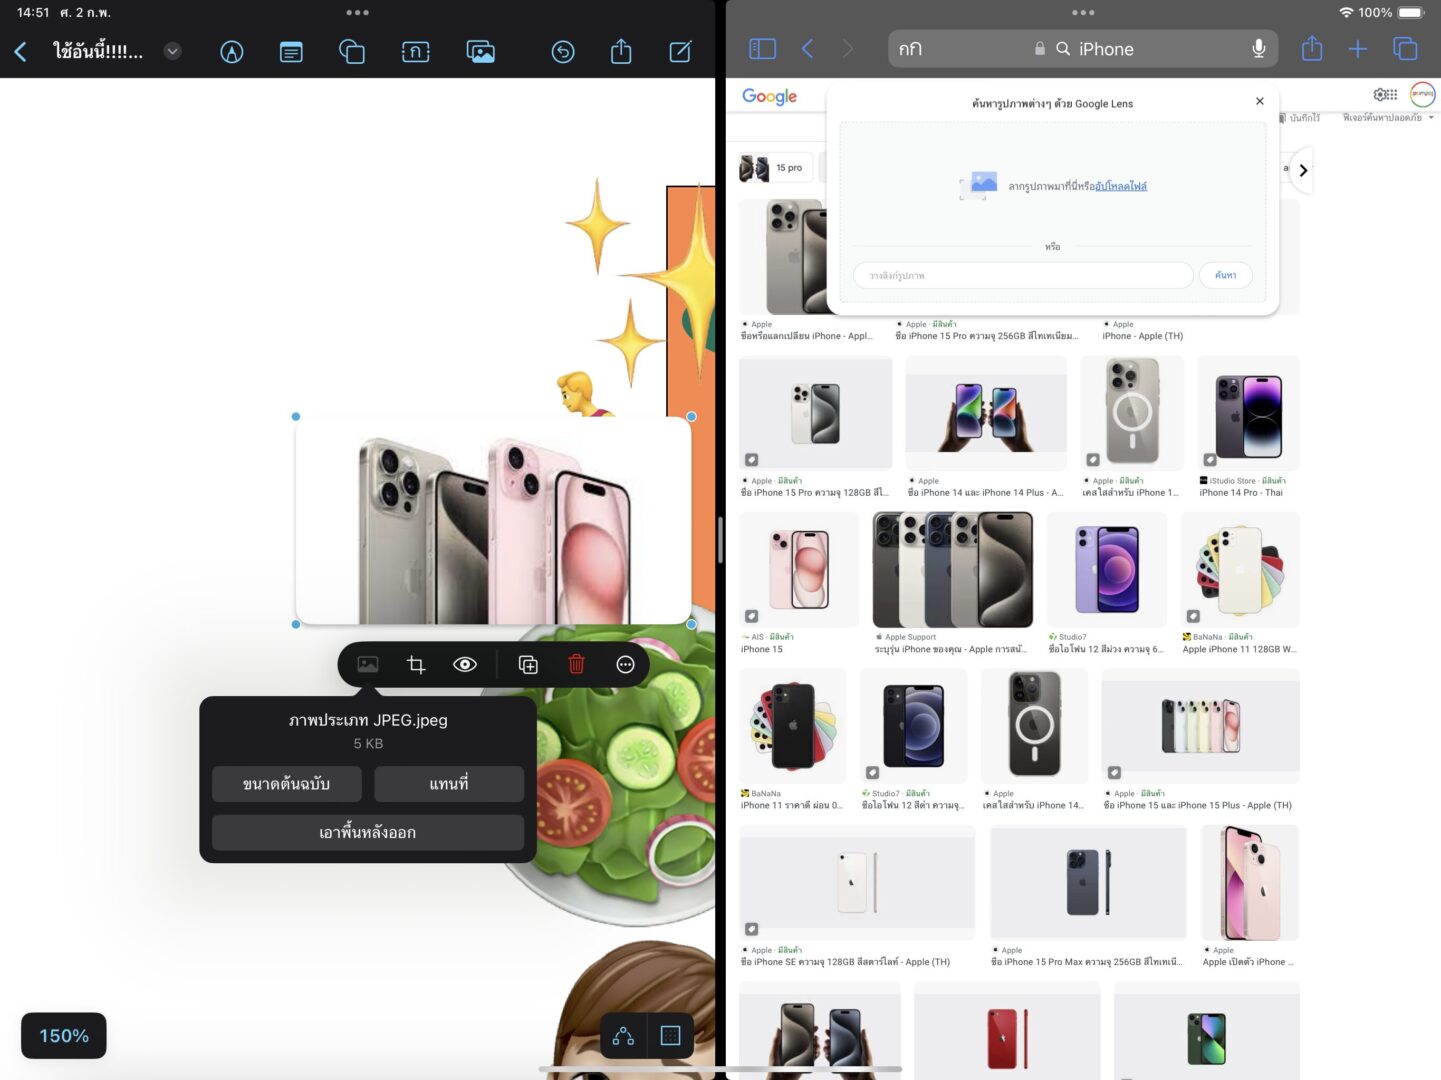1441x1080 pixels.
Task: Select เอาพื้นหลังออก remove background
Action: 368,832
